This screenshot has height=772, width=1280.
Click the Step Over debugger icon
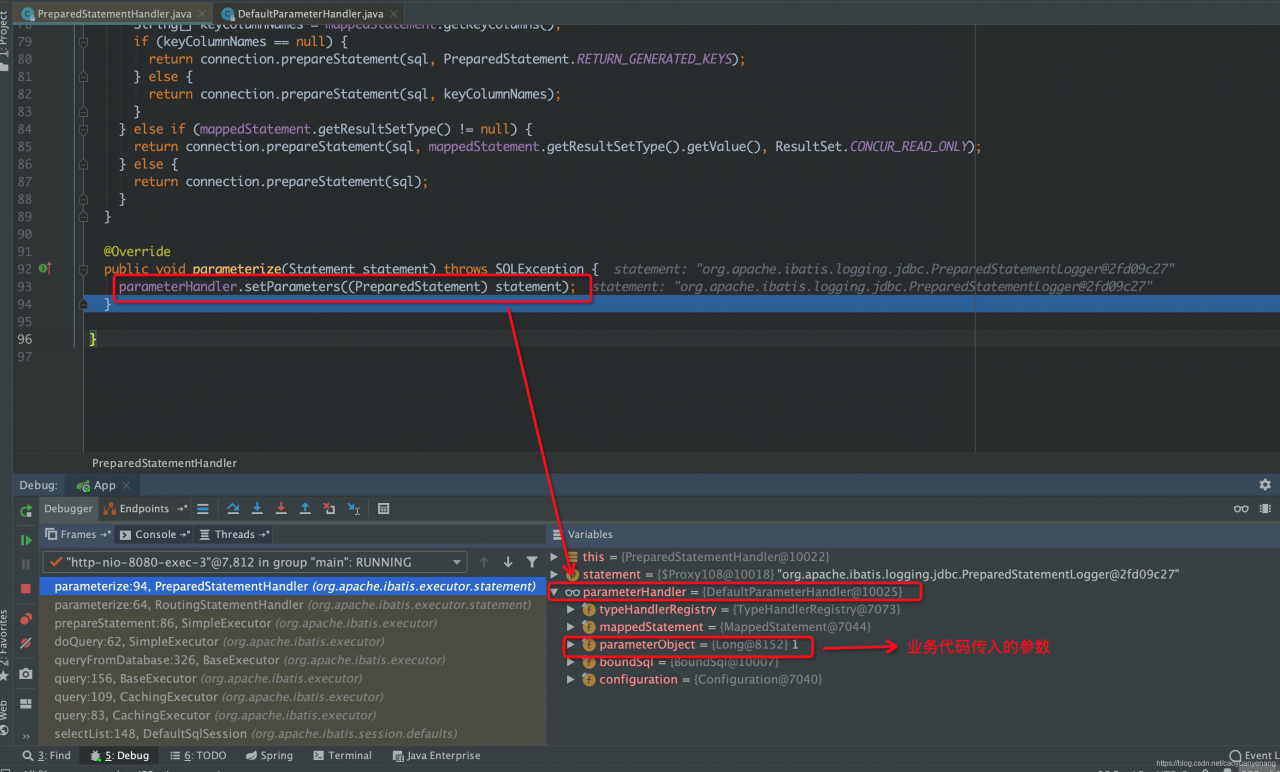pos(233,509)
